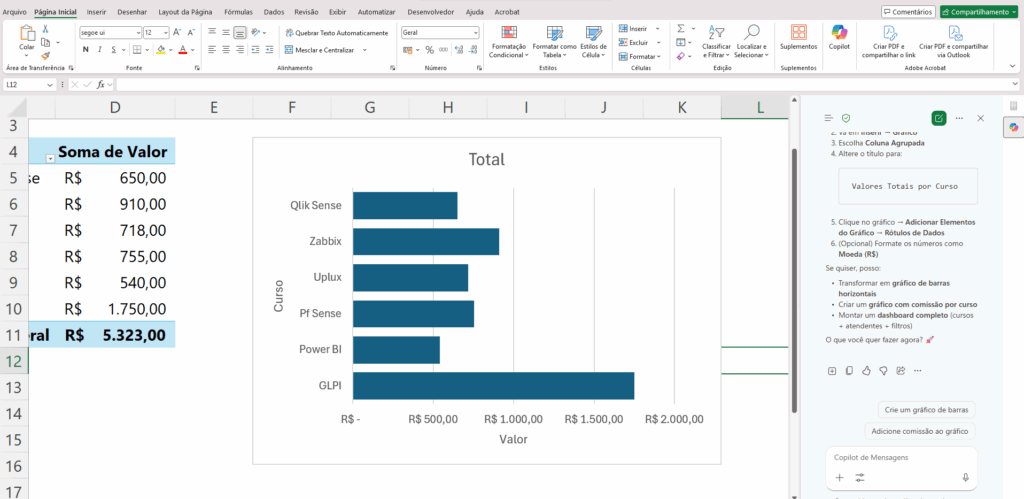Click the format painter brush icon
1024x499 pixels.
pyautogui.click(x=47, y=55)
